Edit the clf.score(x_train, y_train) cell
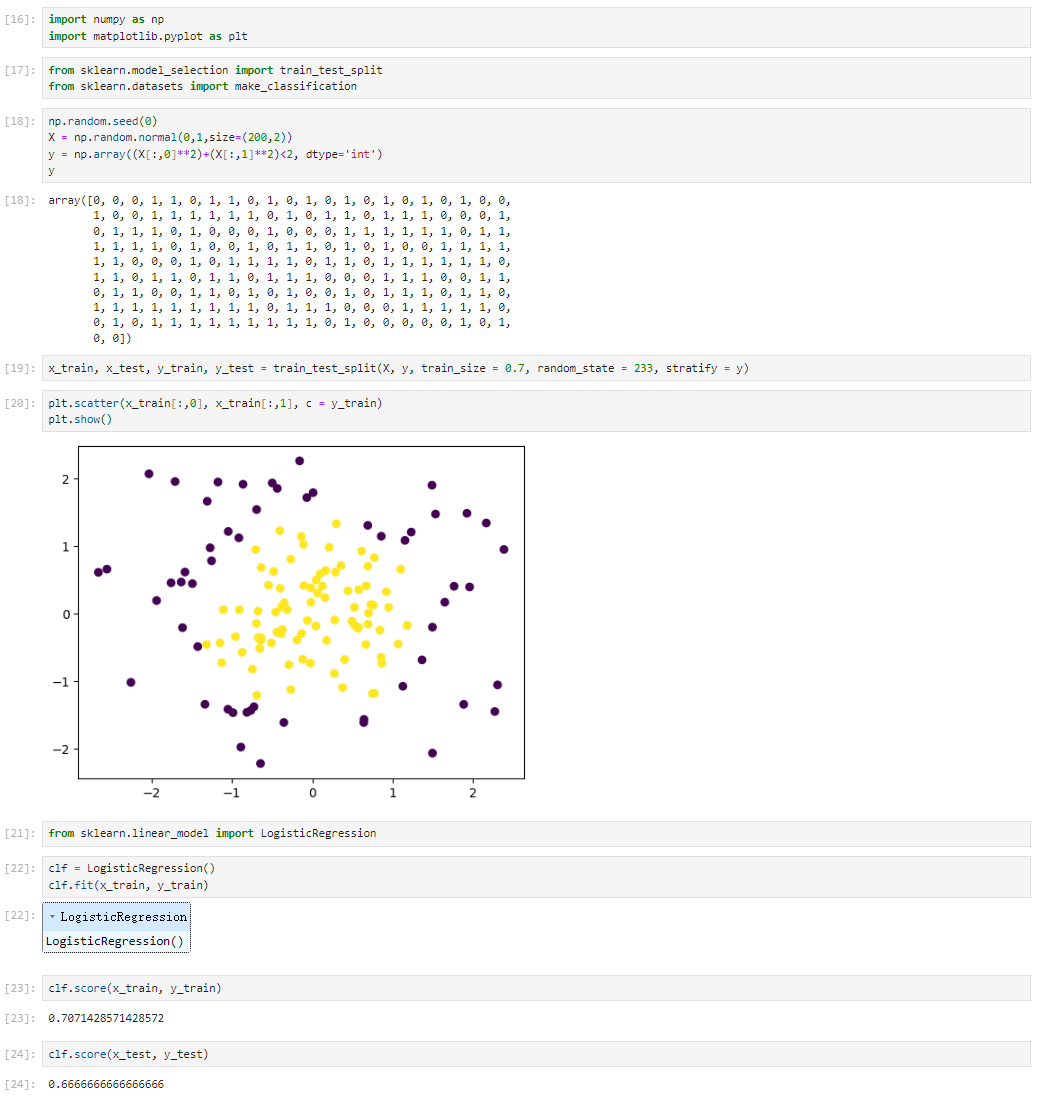The width and height of the screenshot is (1040, 1099). [536, 988]
